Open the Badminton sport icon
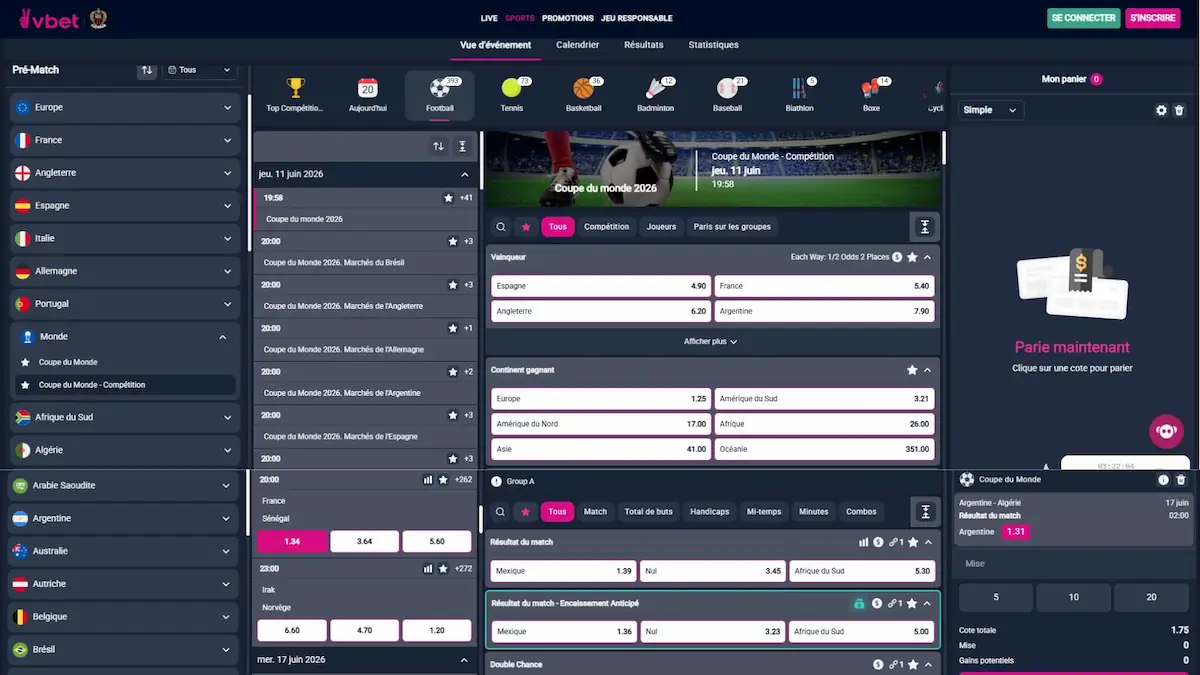Image resolution: width=1200 pixels, height=675 pixels. pos(656,88)
